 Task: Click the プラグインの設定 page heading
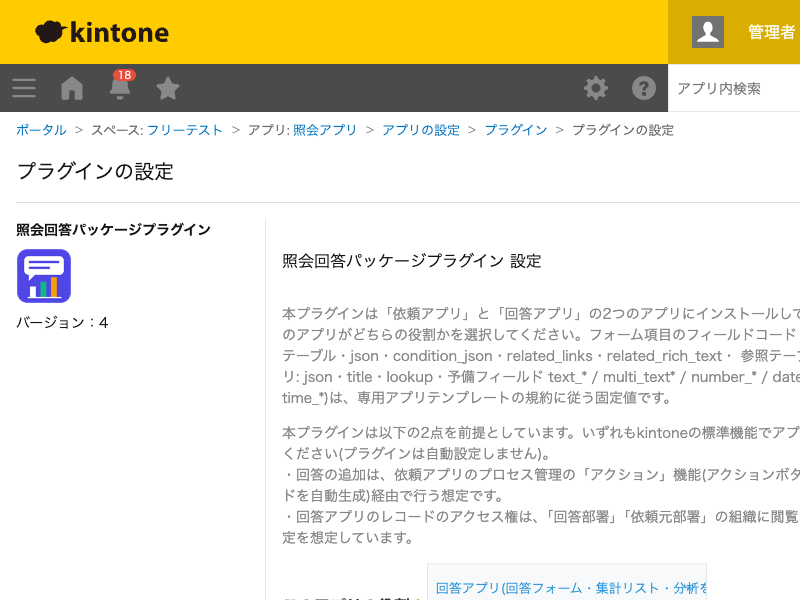[95, 171]
